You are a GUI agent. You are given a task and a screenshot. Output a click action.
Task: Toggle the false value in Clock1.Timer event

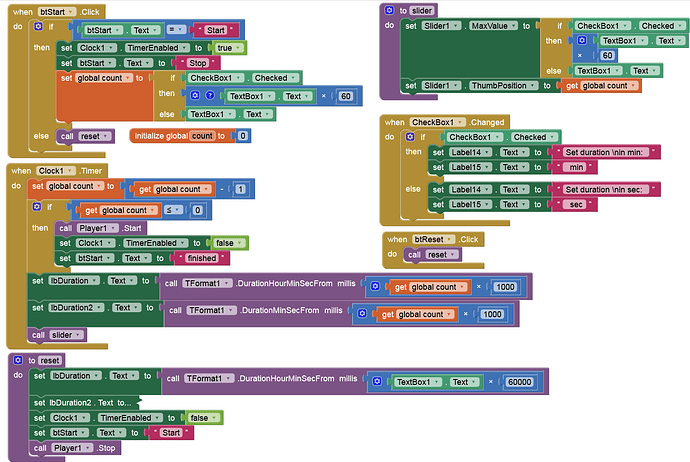tap(227, 243)
